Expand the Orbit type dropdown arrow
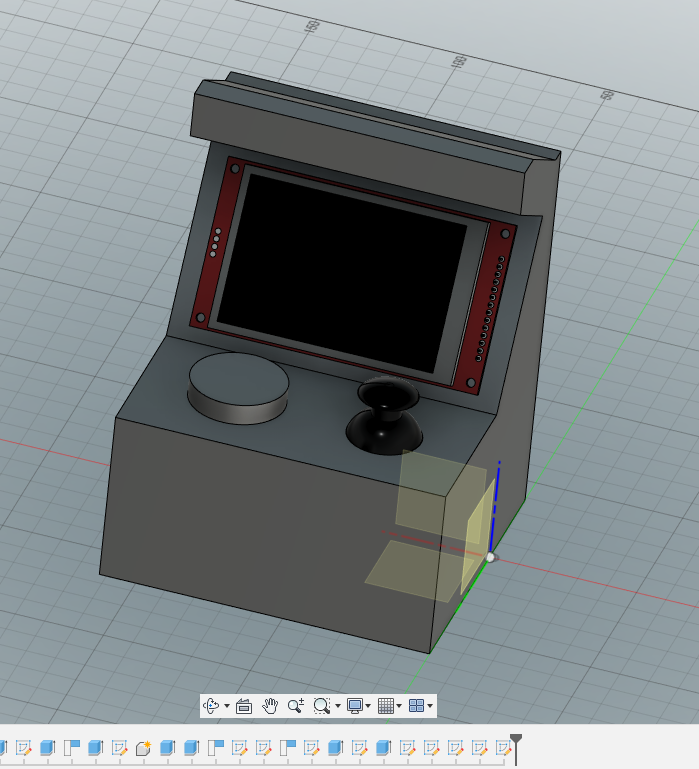The height and width of the screenshot is (769, 699). [227, 707]
